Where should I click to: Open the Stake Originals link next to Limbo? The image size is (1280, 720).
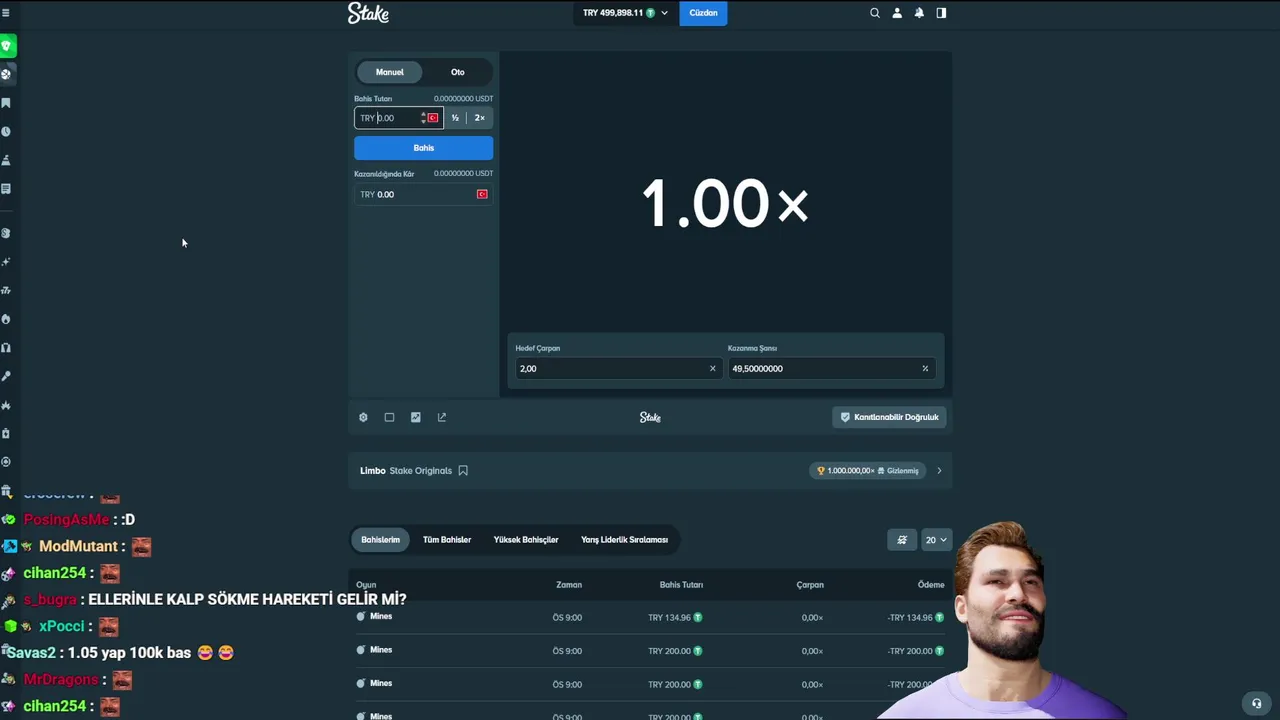tap(421, 470)
